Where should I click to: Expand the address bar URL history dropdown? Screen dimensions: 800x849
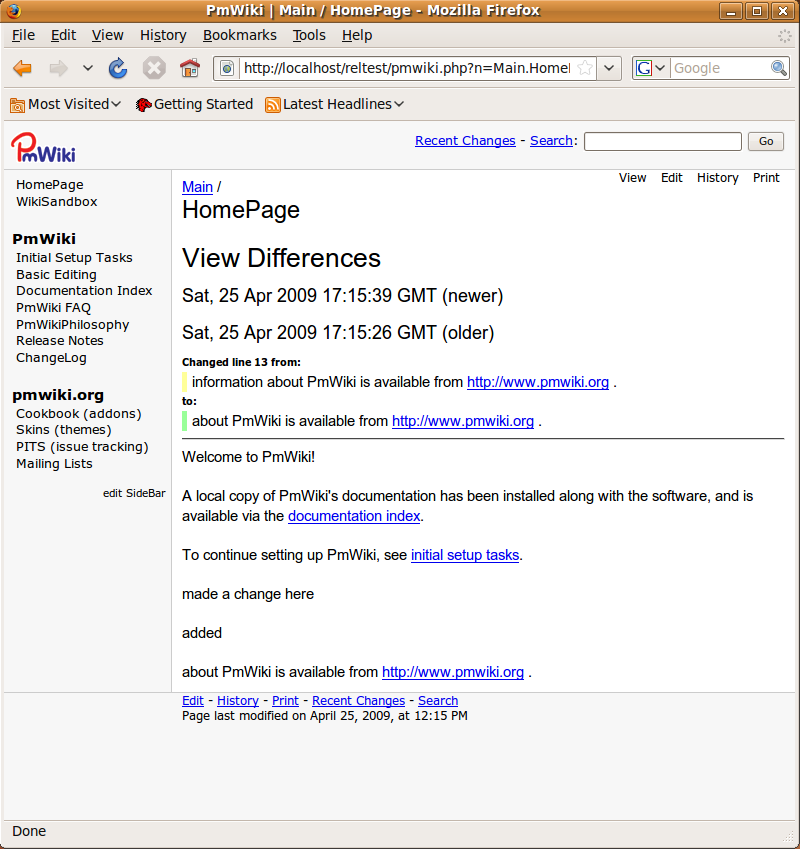click(609, 68)
